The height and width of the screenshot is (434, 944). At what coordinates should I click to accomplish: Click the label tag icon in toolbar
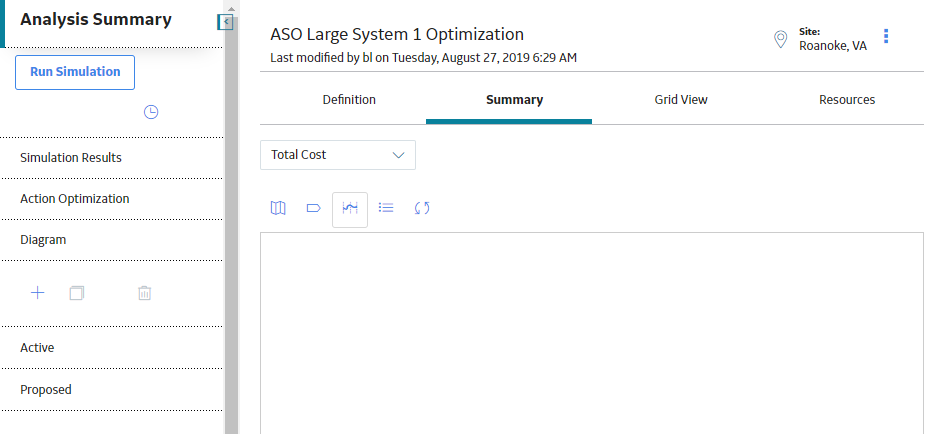pyautogui.click(x=314, y=208)
